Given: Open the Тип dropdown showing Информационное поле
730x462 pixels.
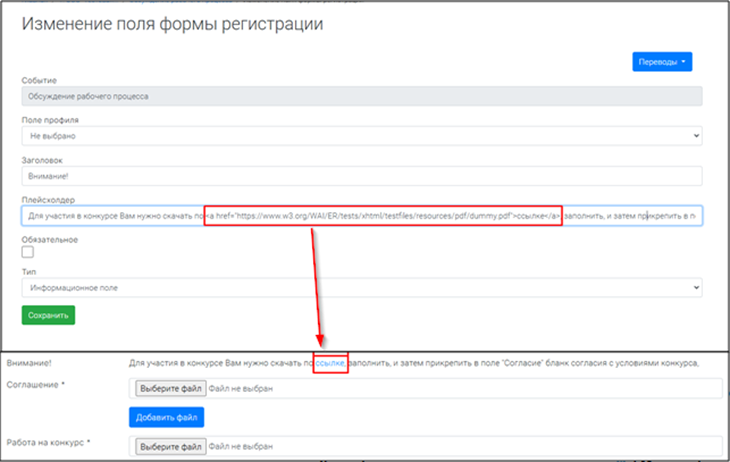Looking at the screenshot, I should pyautogui.click(x=361, y=287).
